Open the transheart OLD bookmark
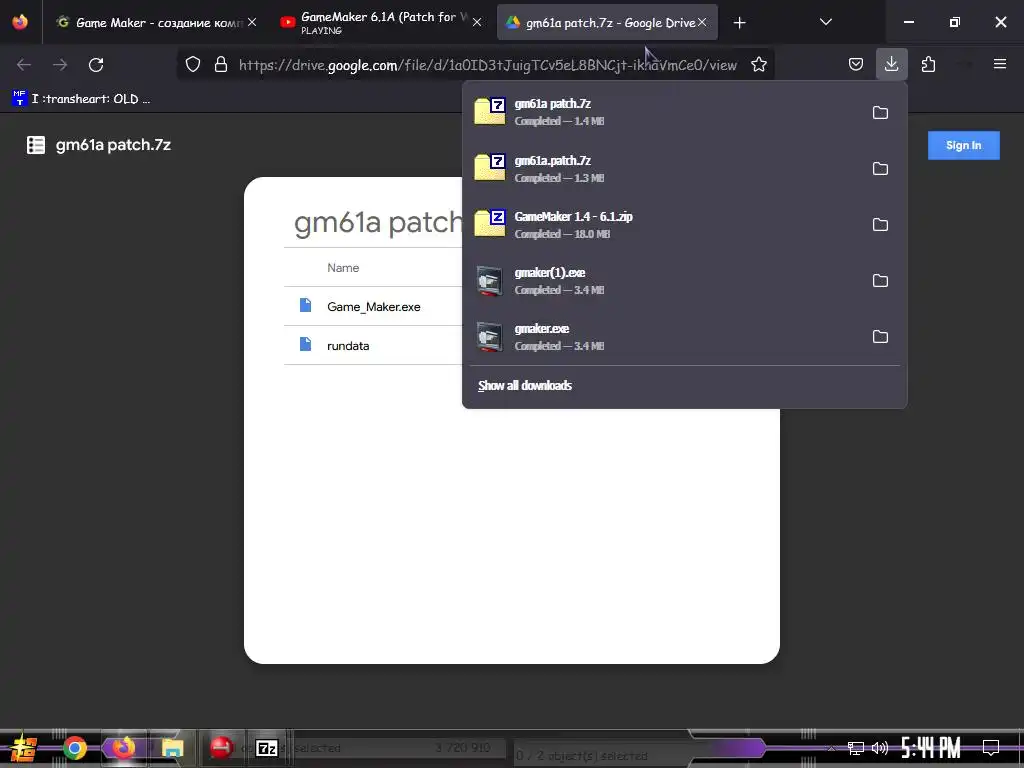This screenshot has width=1024, height=768. coord(82,99)
